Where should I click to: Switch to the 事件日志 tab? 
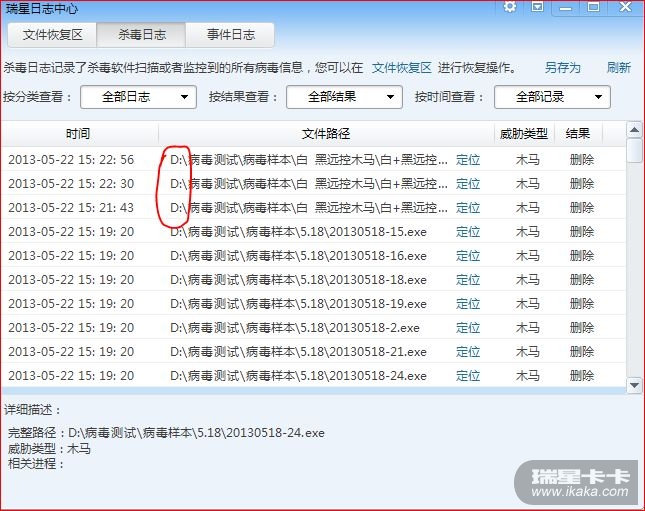pos(230,35)
